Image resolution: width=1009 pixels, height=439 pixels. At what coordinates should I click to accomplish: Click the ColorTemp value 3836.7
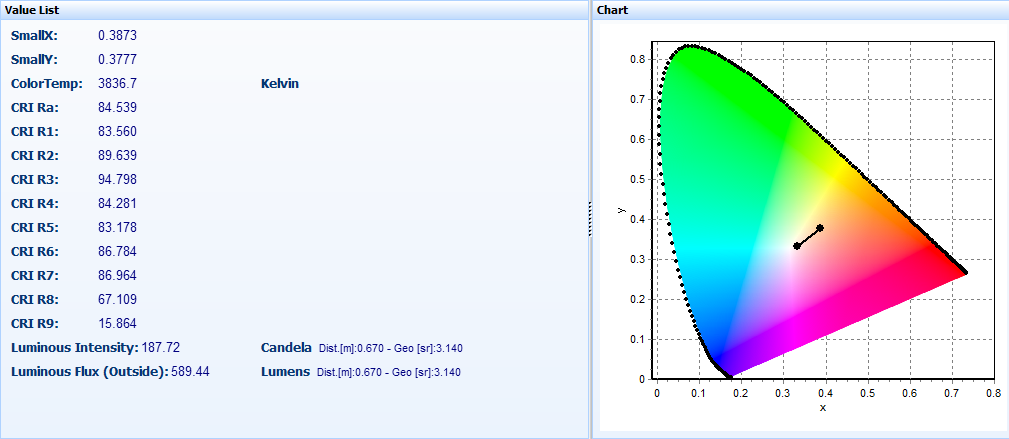pos(118,83)
